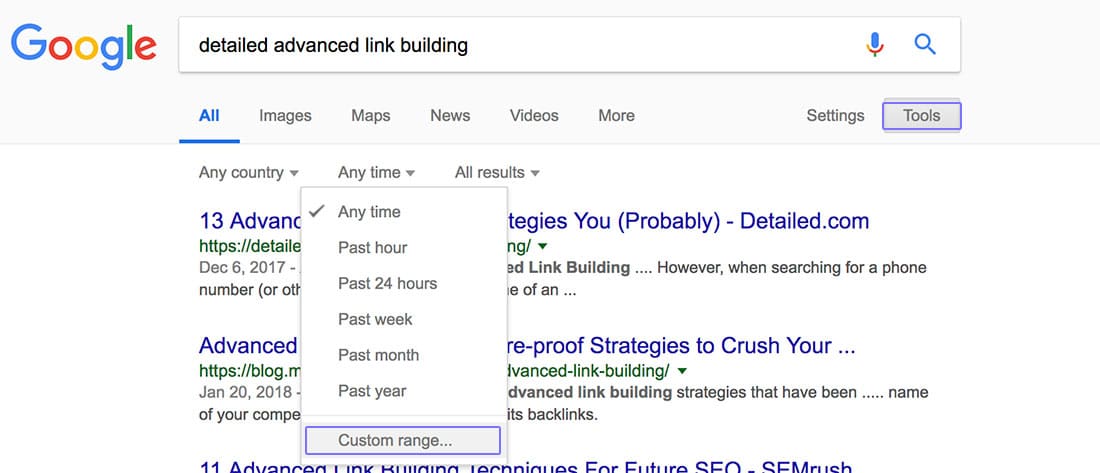Switch to the Images tab
This screenshot has height=473, width=1100.
[x=285, y=116]
